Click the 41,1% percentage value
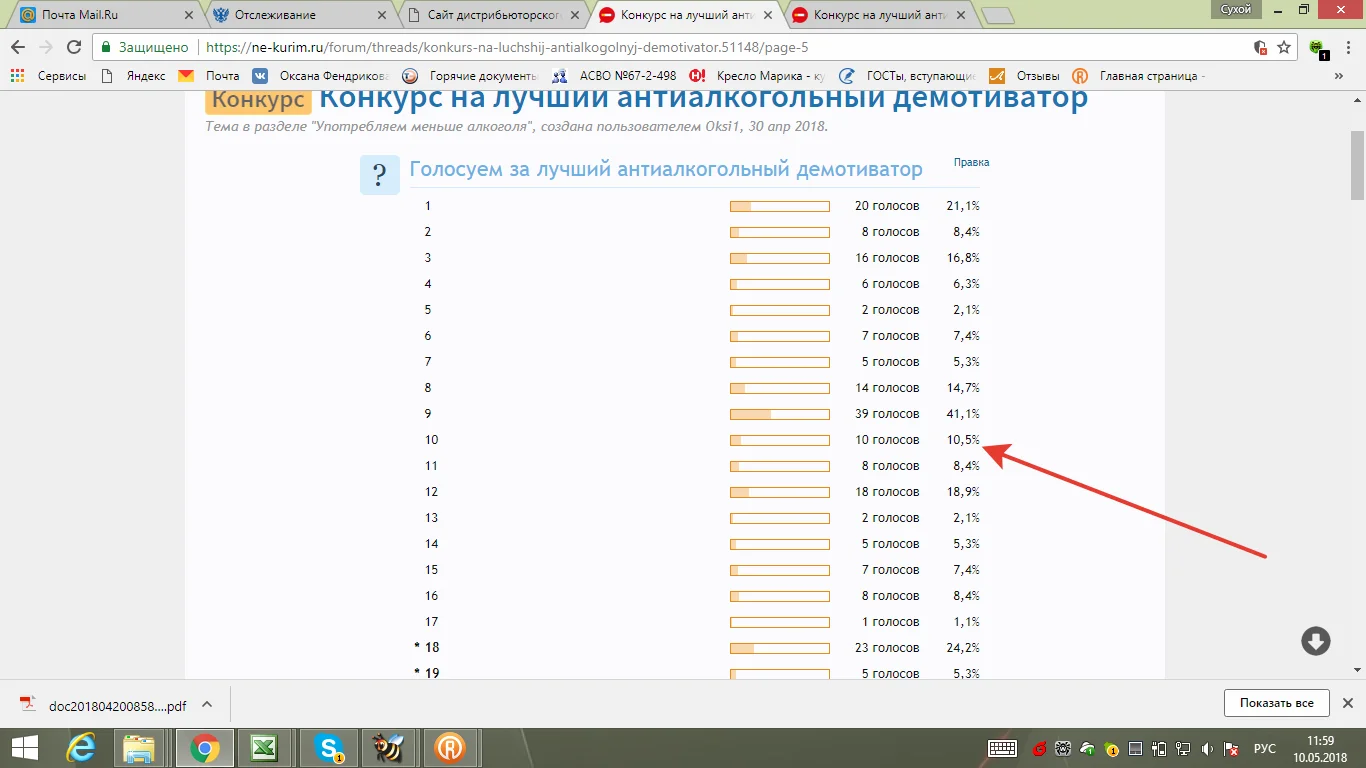 pos(963,414)
